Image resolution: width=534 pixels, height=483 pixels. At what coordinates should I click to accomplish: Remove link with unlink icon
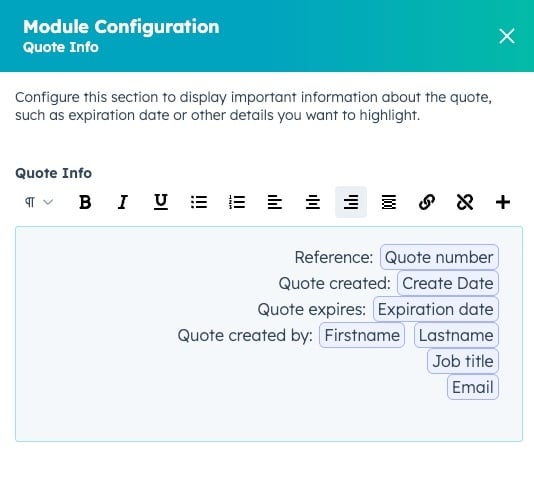pos(465,202)
